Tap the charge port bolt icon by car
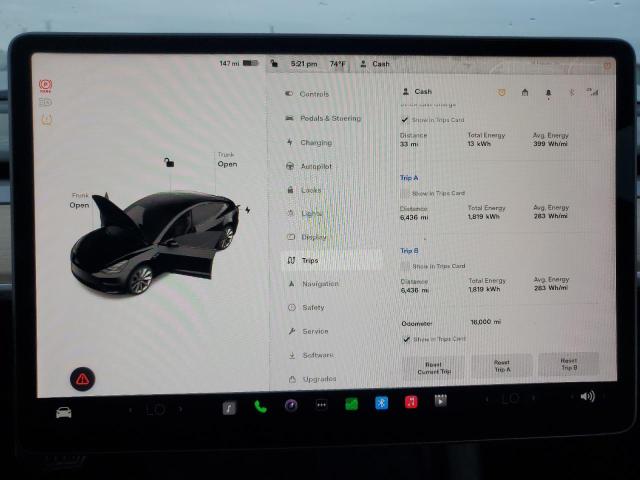640x480 pixels. tap(248, 210)
